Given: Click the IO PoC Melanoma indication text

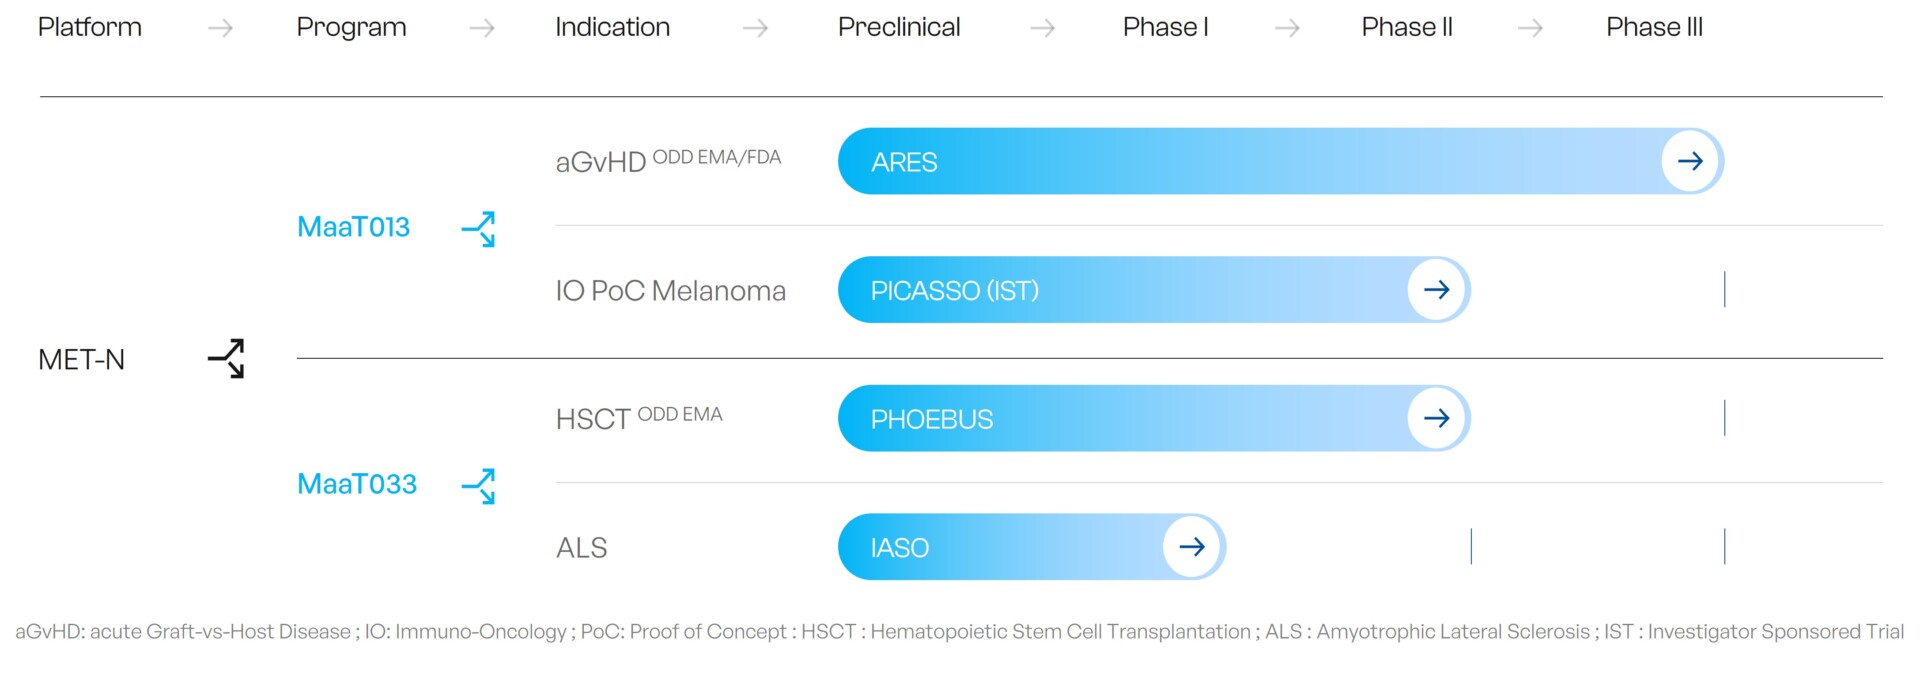Looking at the screenshot, I should 671,291.
